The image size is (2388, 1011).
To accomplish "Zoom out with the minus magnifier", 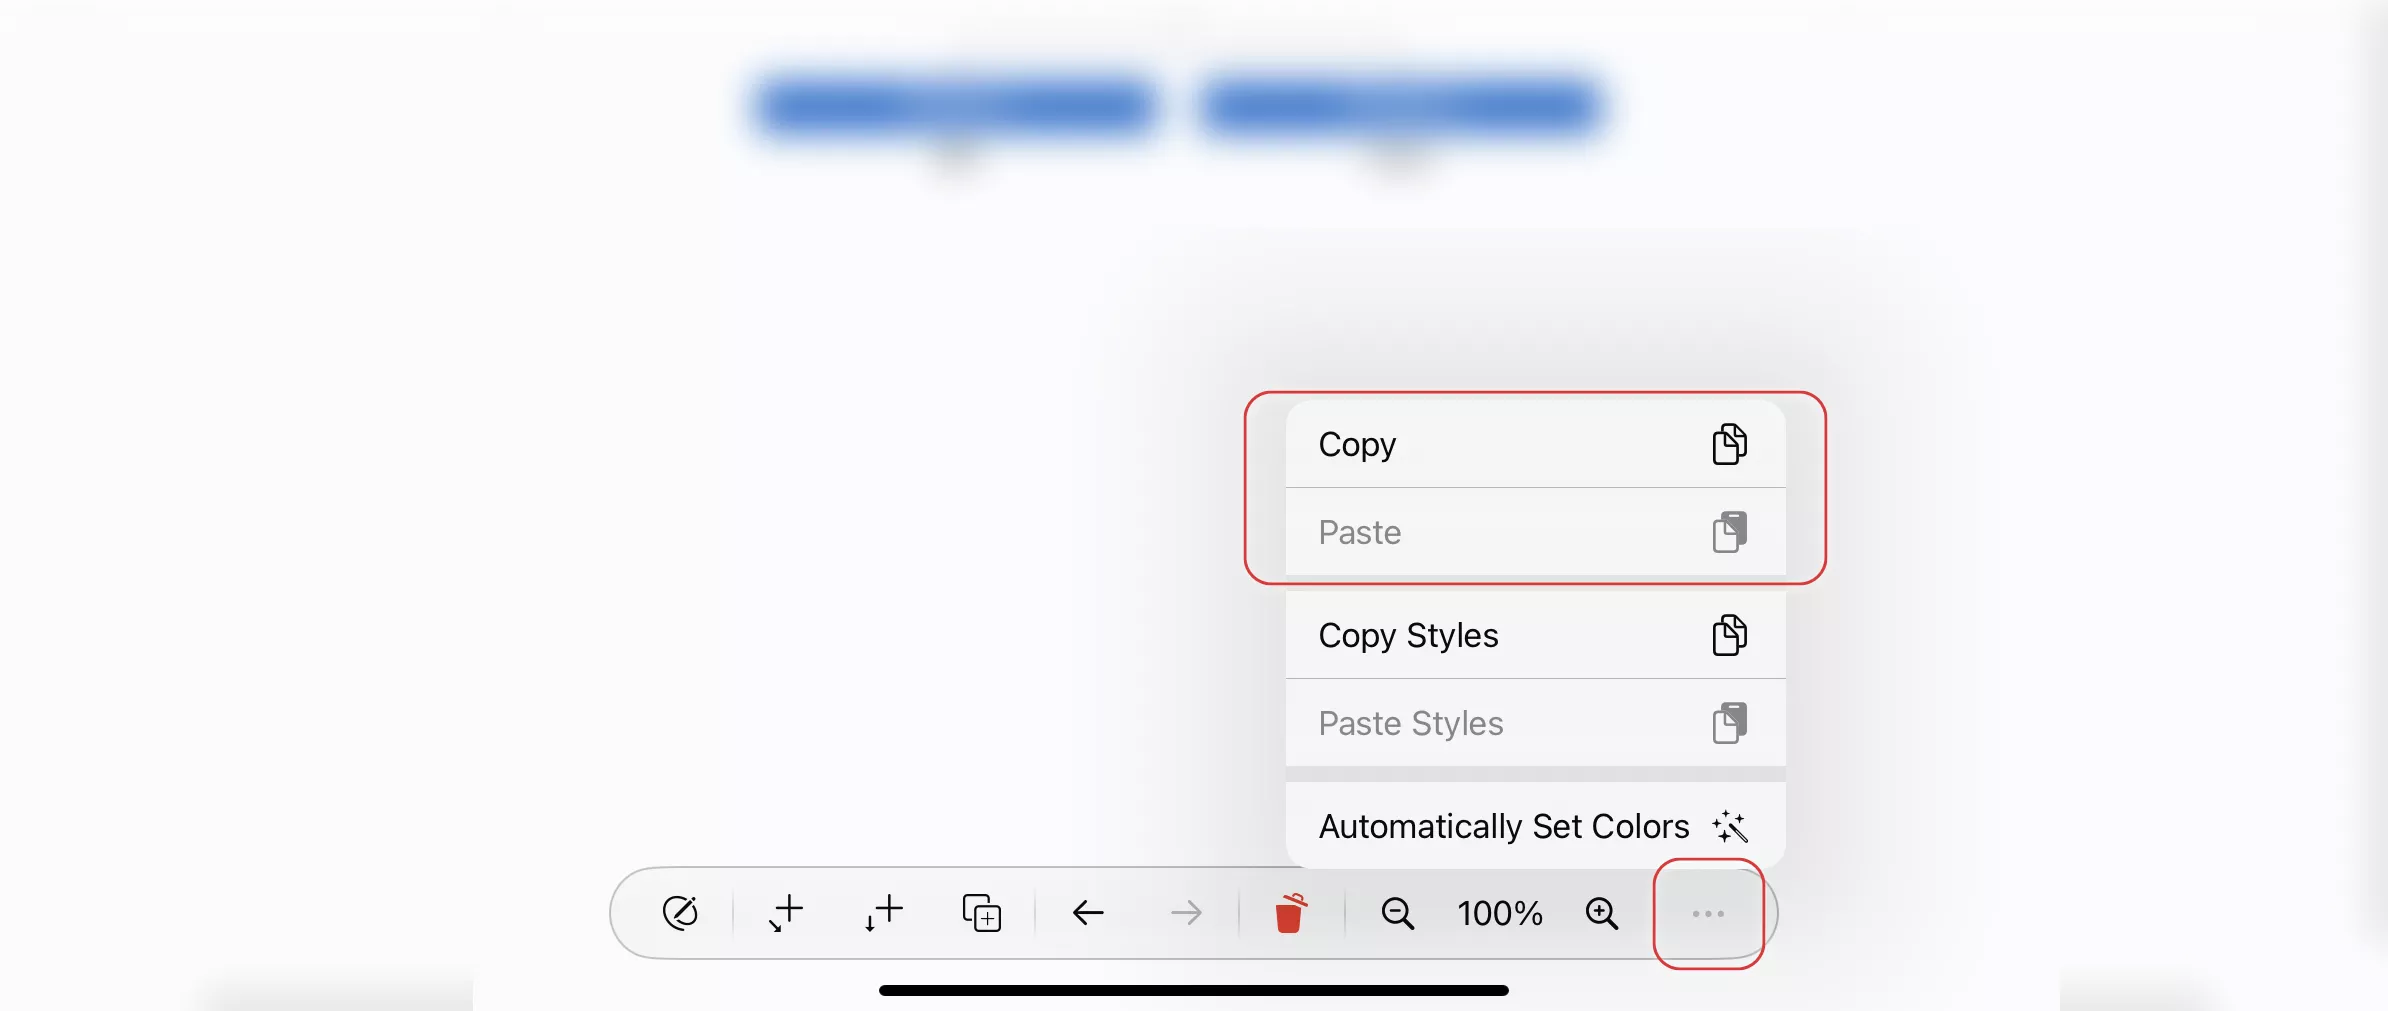I will [1398, 913].
